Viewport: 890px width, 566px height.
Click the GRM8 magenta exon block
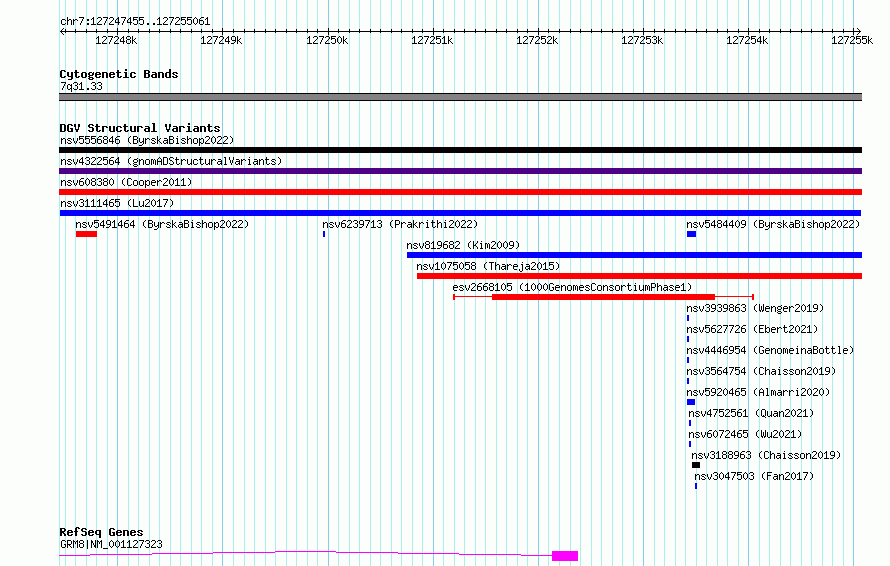tap(565, 556)
